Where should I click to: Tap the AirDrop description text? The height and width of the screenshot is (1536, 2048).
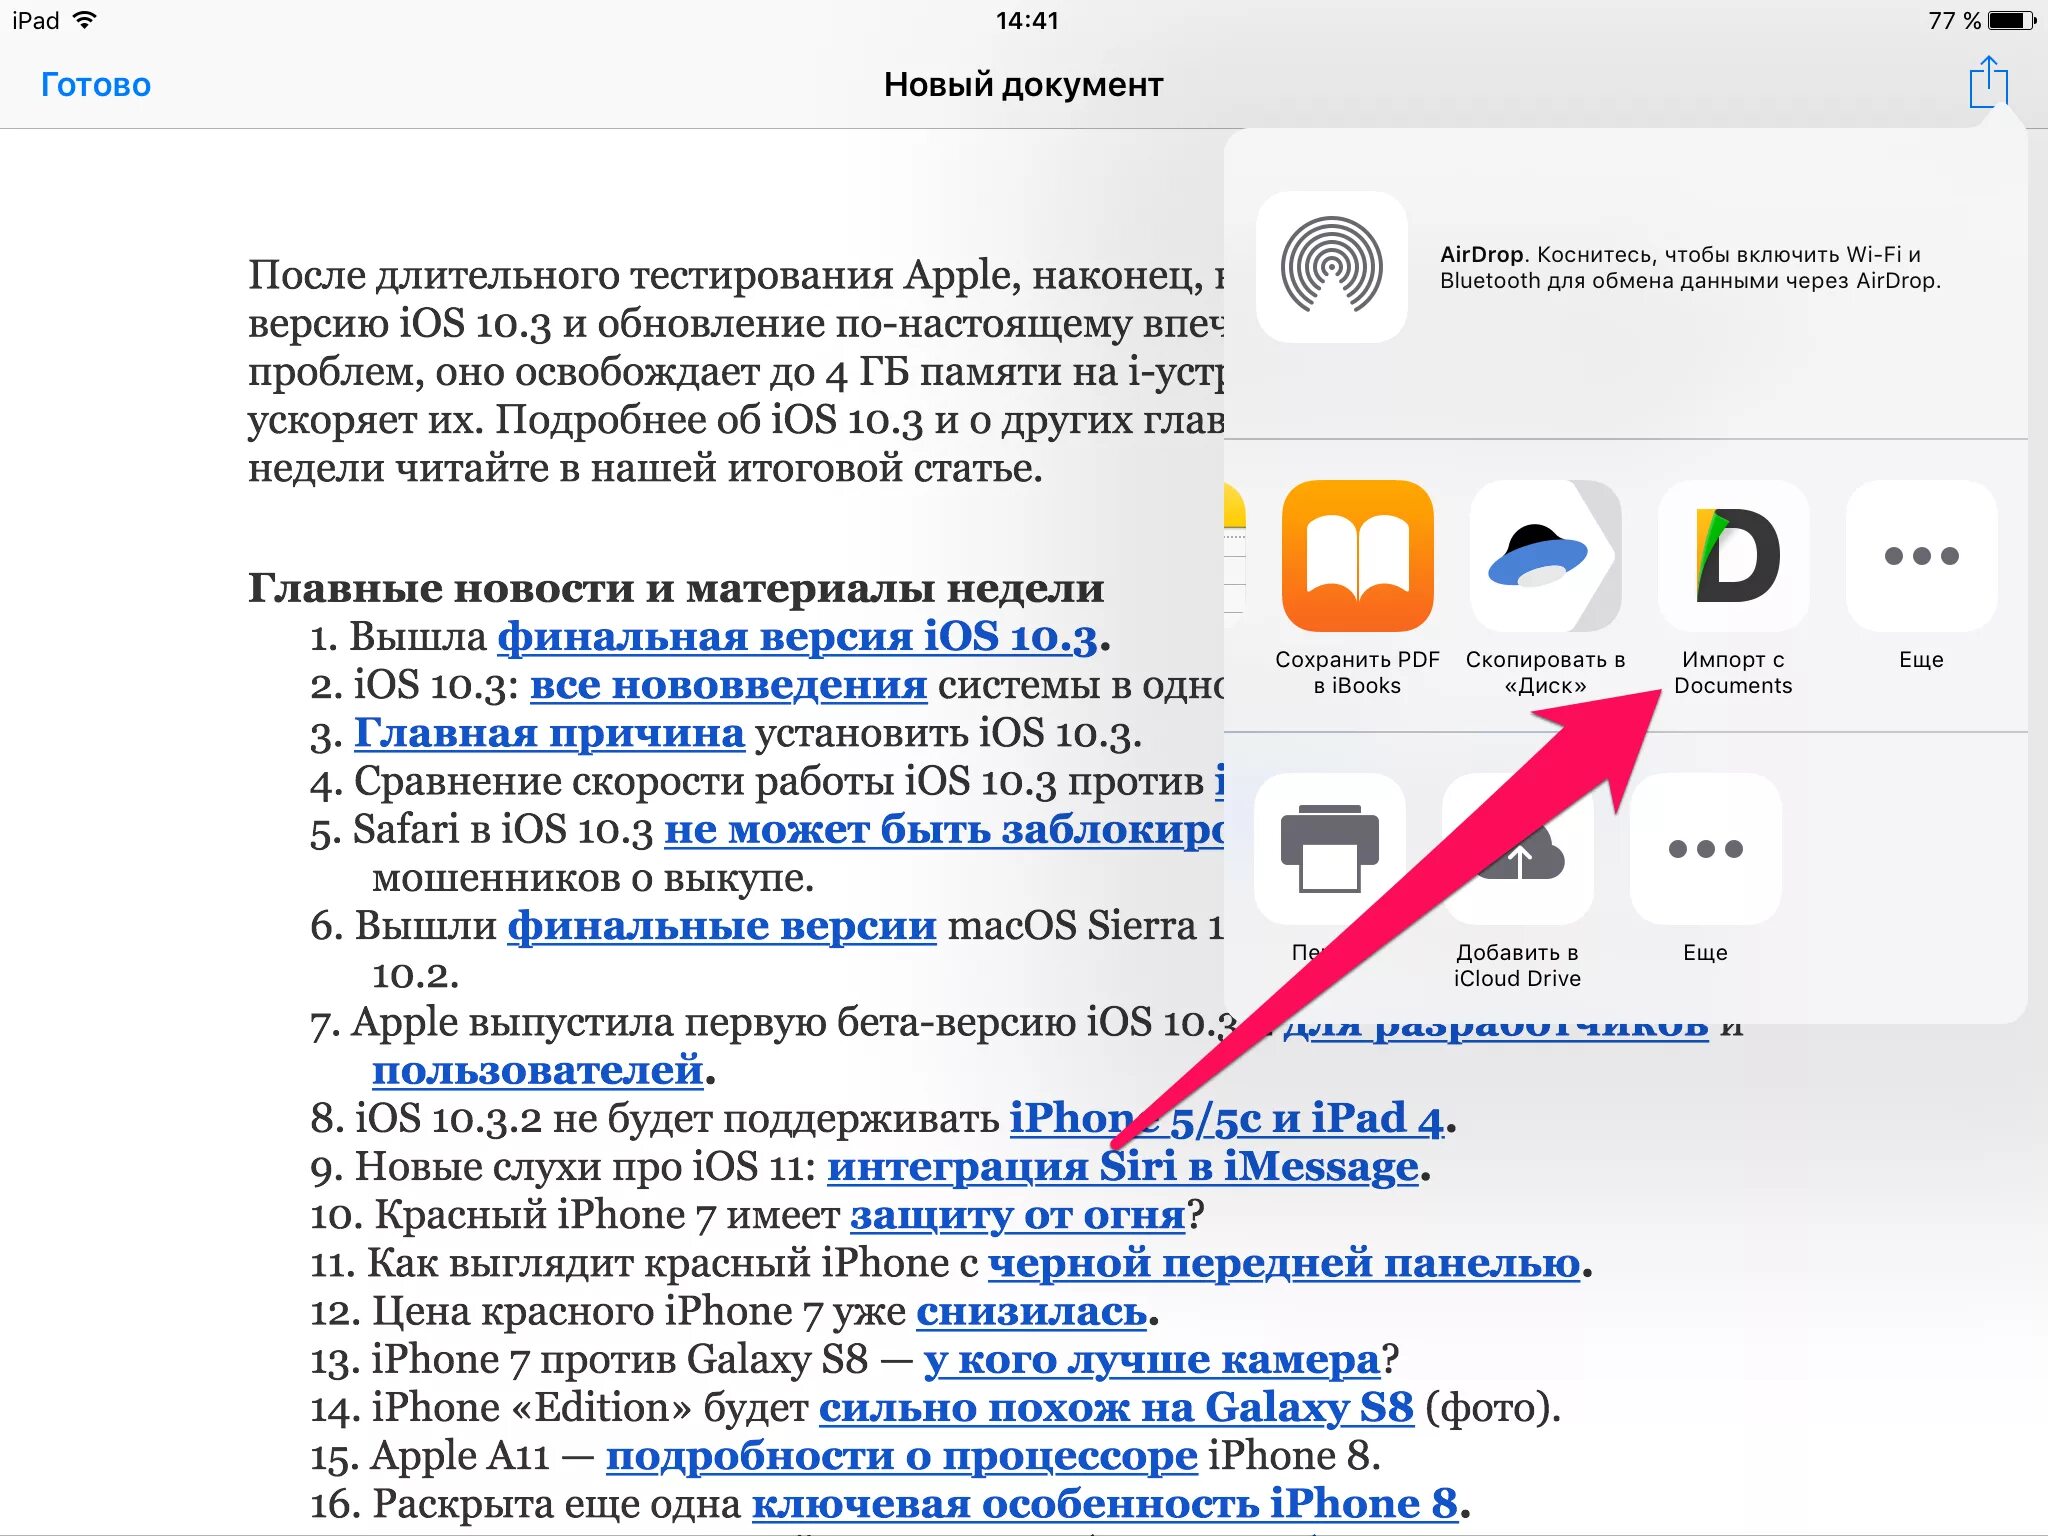[x=1690, y=267]
